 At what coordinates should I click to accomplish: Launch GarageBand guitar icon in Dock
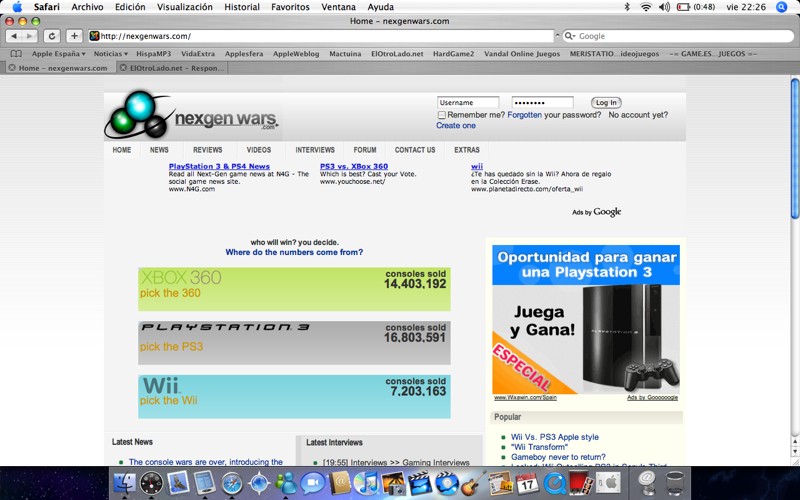click(x=473, y=483)
